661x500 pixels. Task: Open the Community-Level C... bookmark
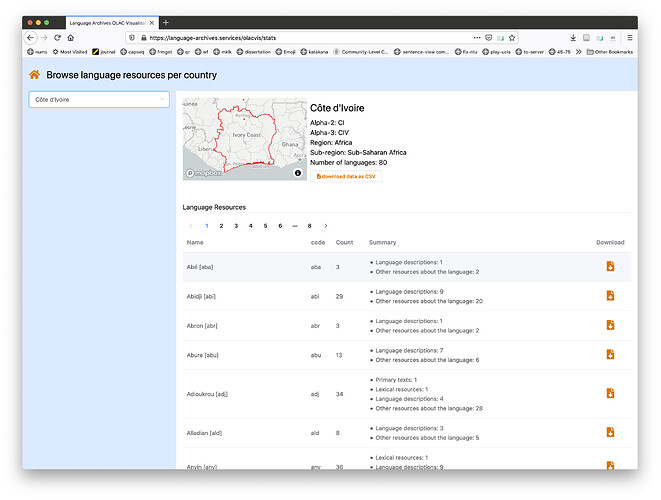pos(361,52)
